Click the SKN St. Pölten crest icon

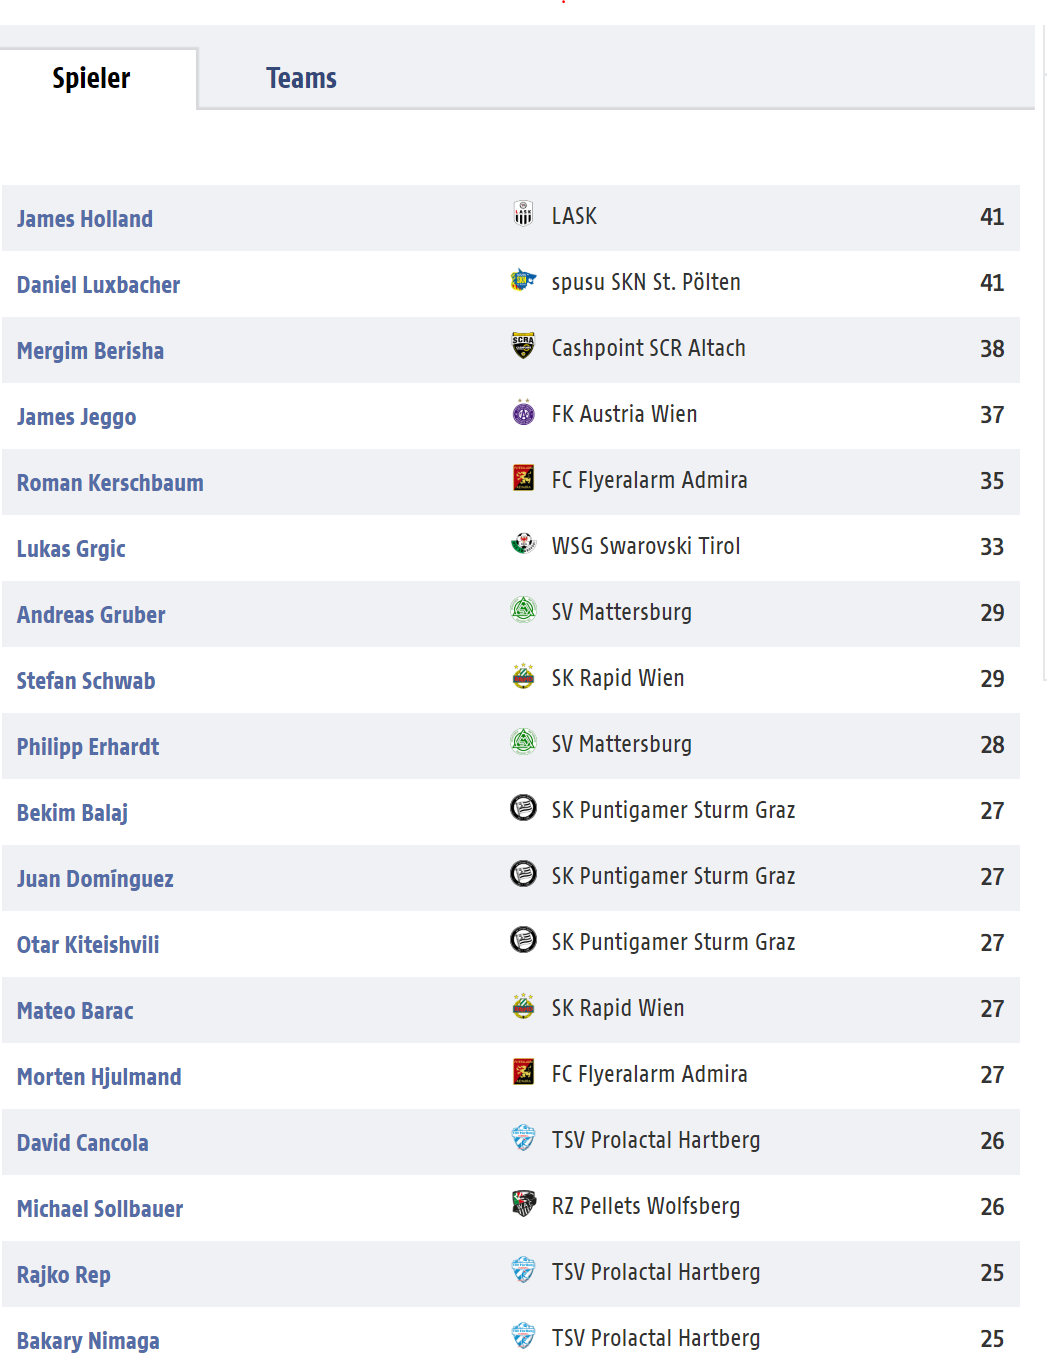523,280
